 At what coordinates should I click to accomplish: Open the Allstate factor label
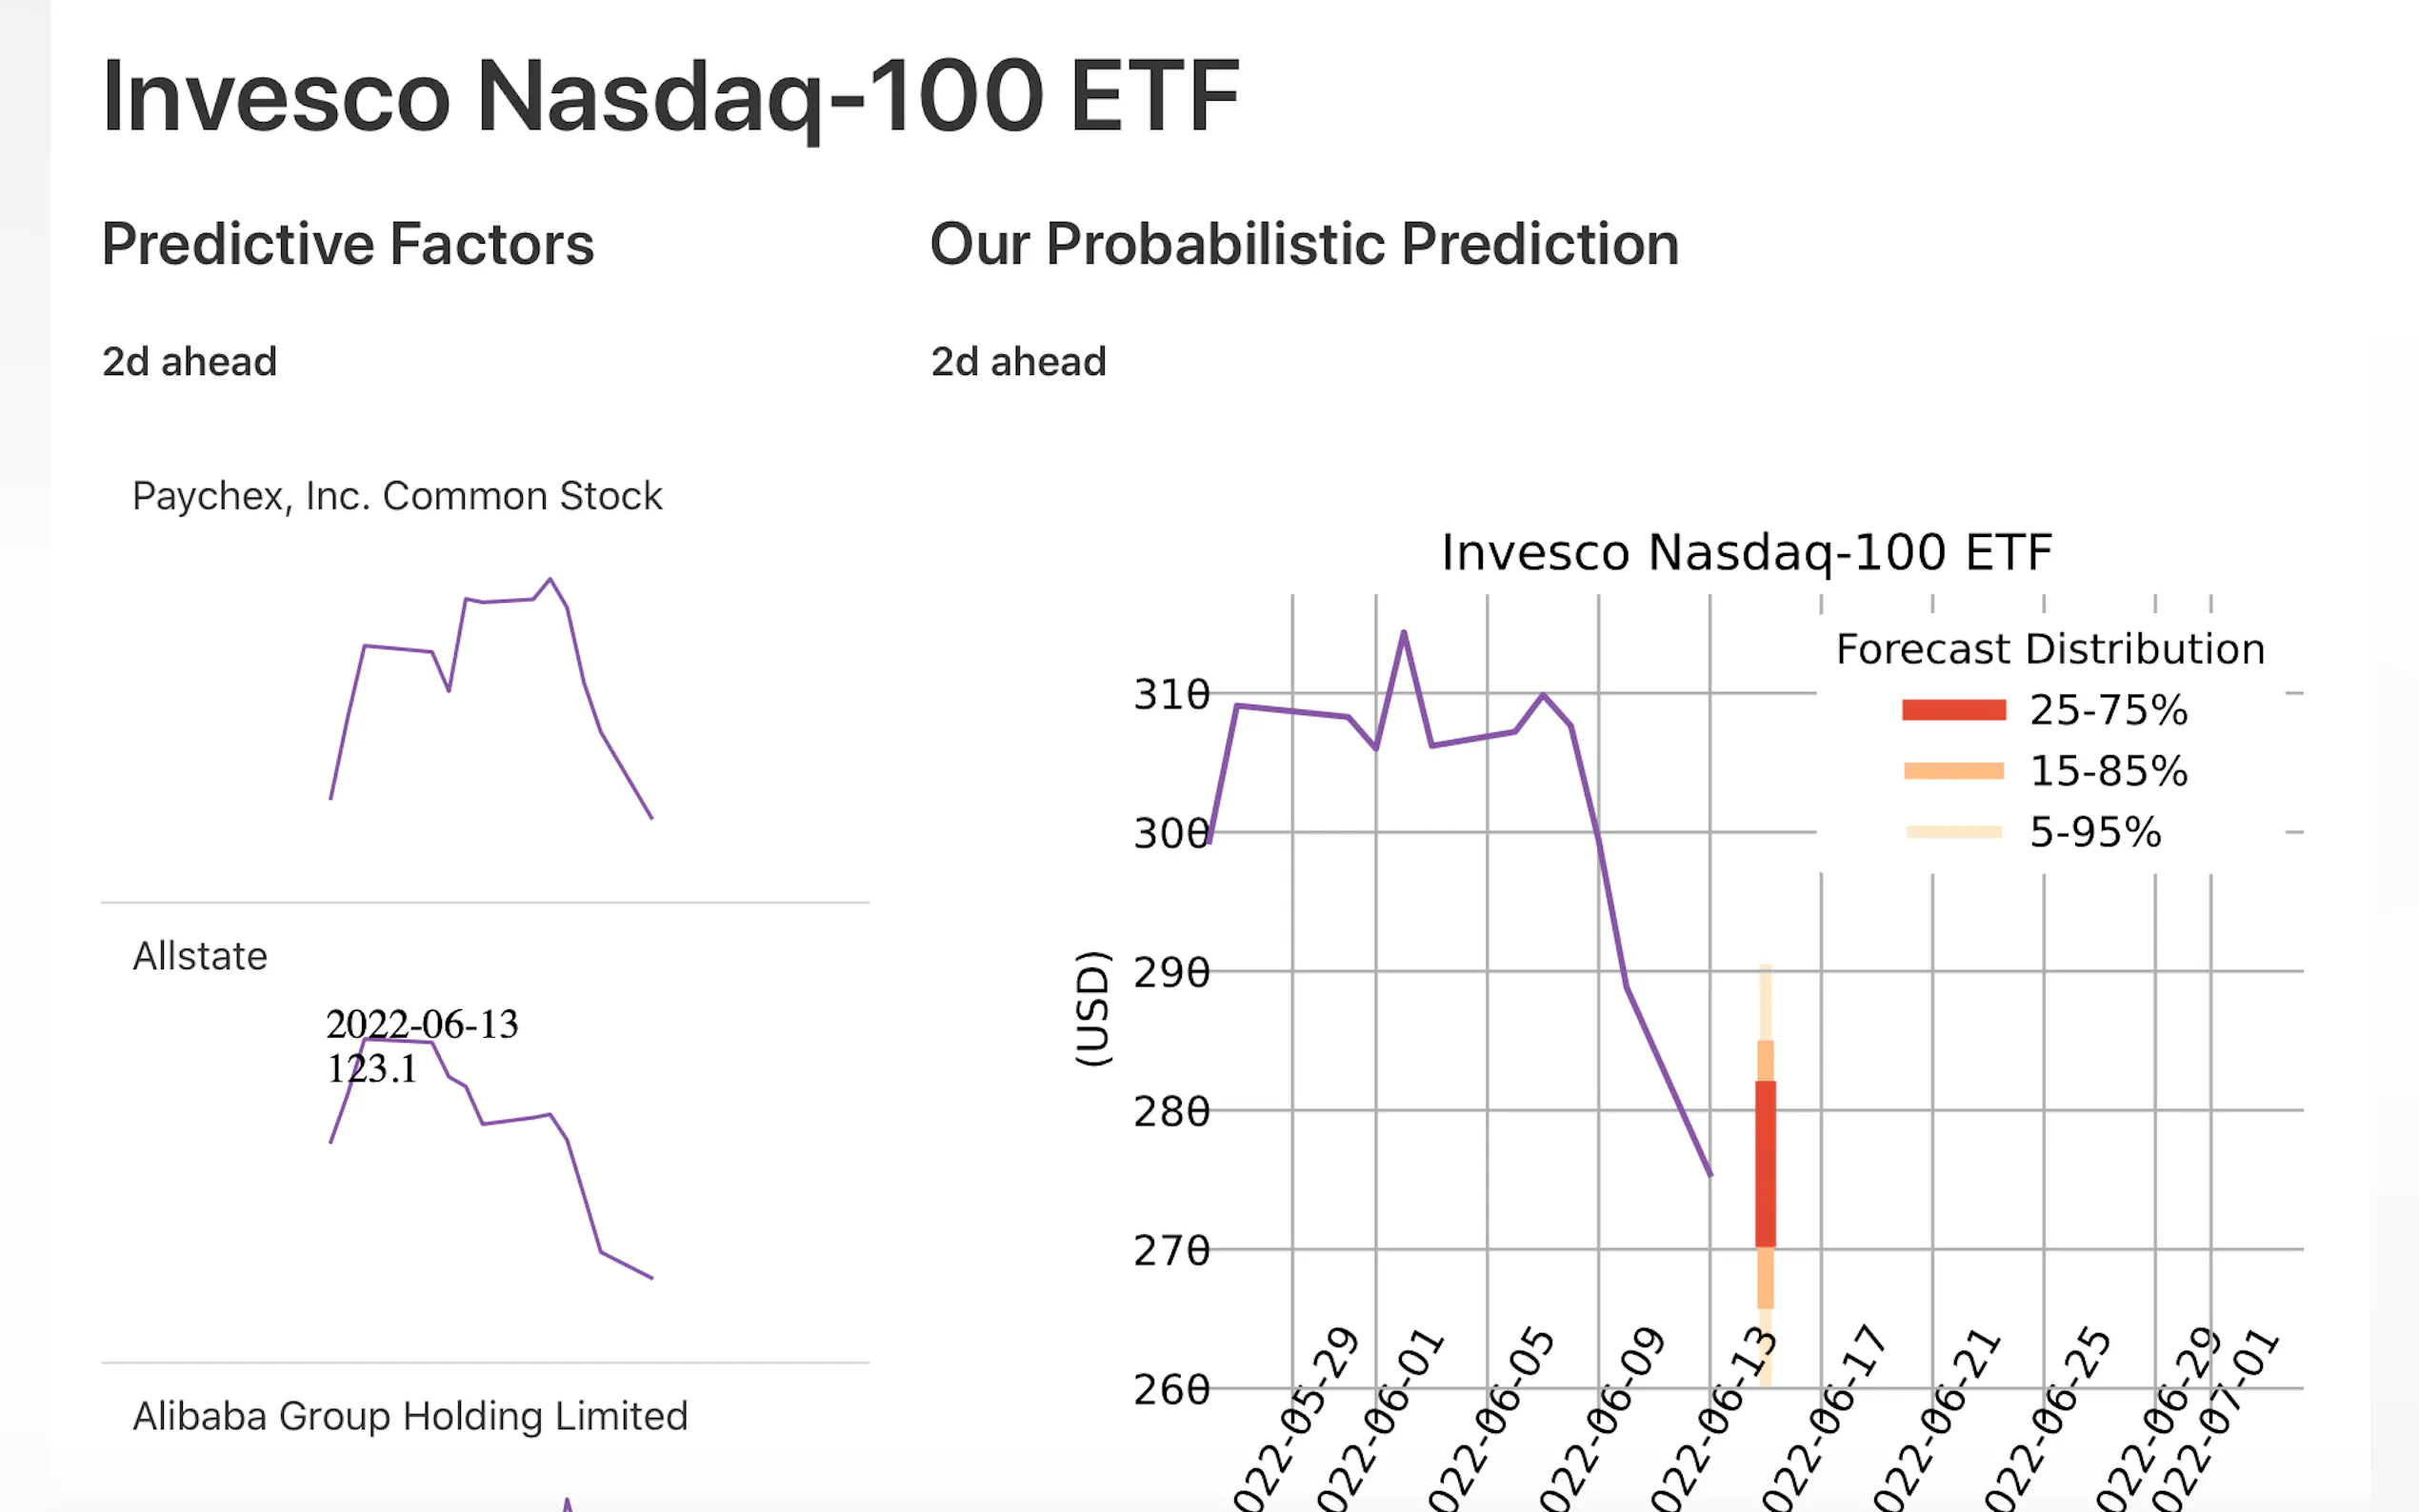click(200, 956)
